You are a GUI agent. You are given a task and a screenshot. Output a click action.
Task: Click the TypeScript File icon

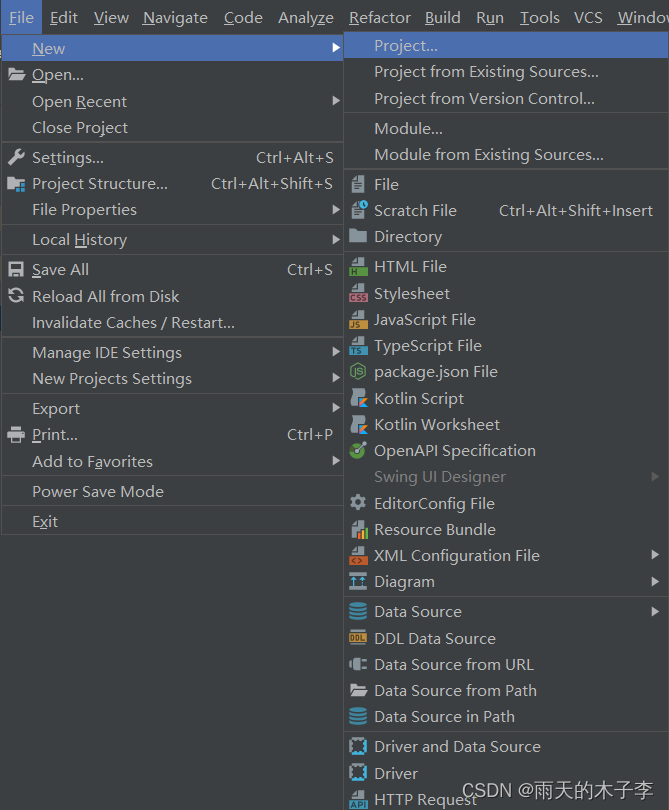[358, 346]
